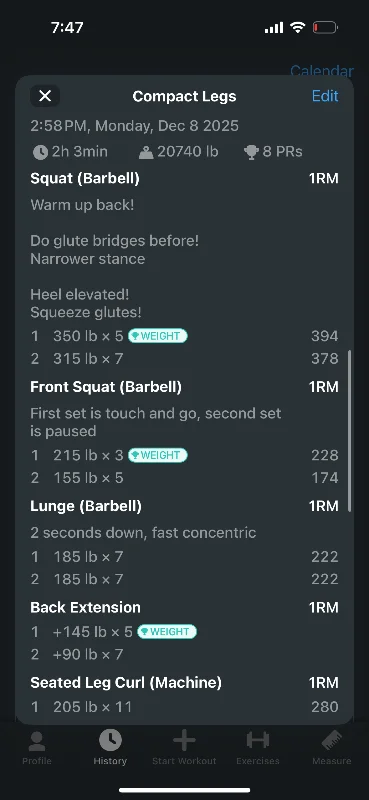Tap the Edit link
Image resolution: width=369 pixels, height=800 pixels.
(325, 96)
